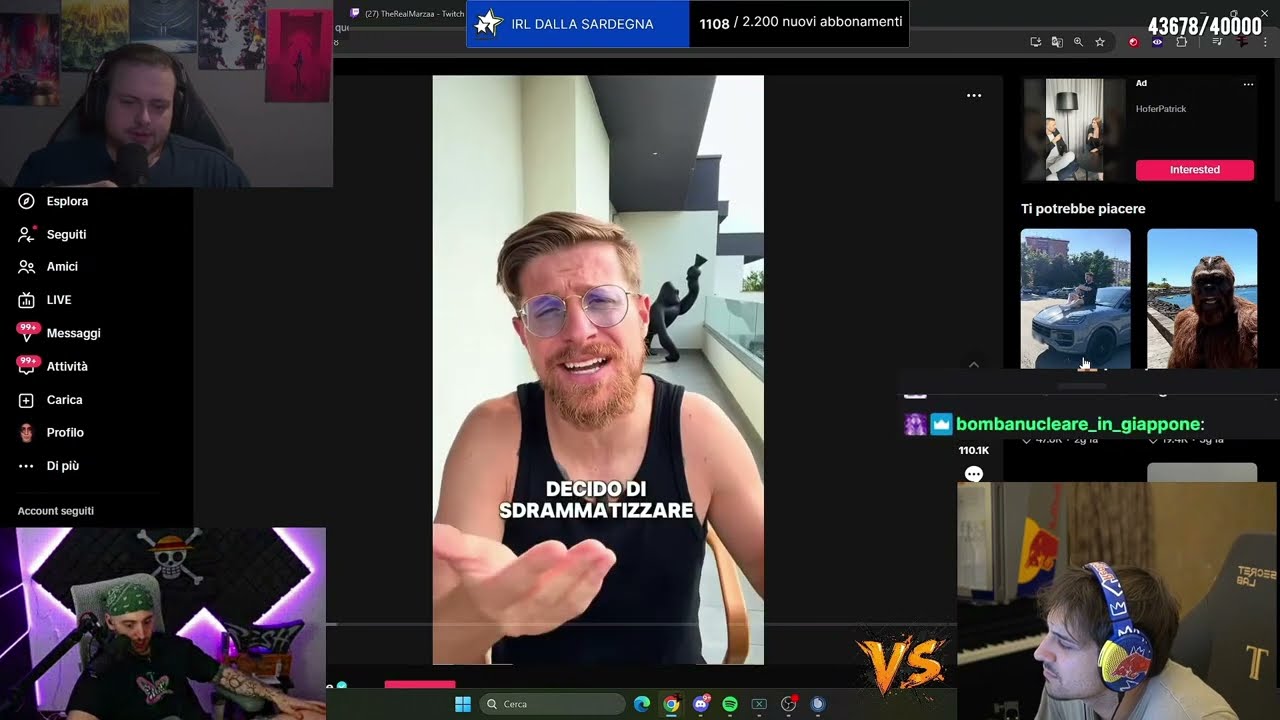Open suggested video with the grey car

(1075, 298)
